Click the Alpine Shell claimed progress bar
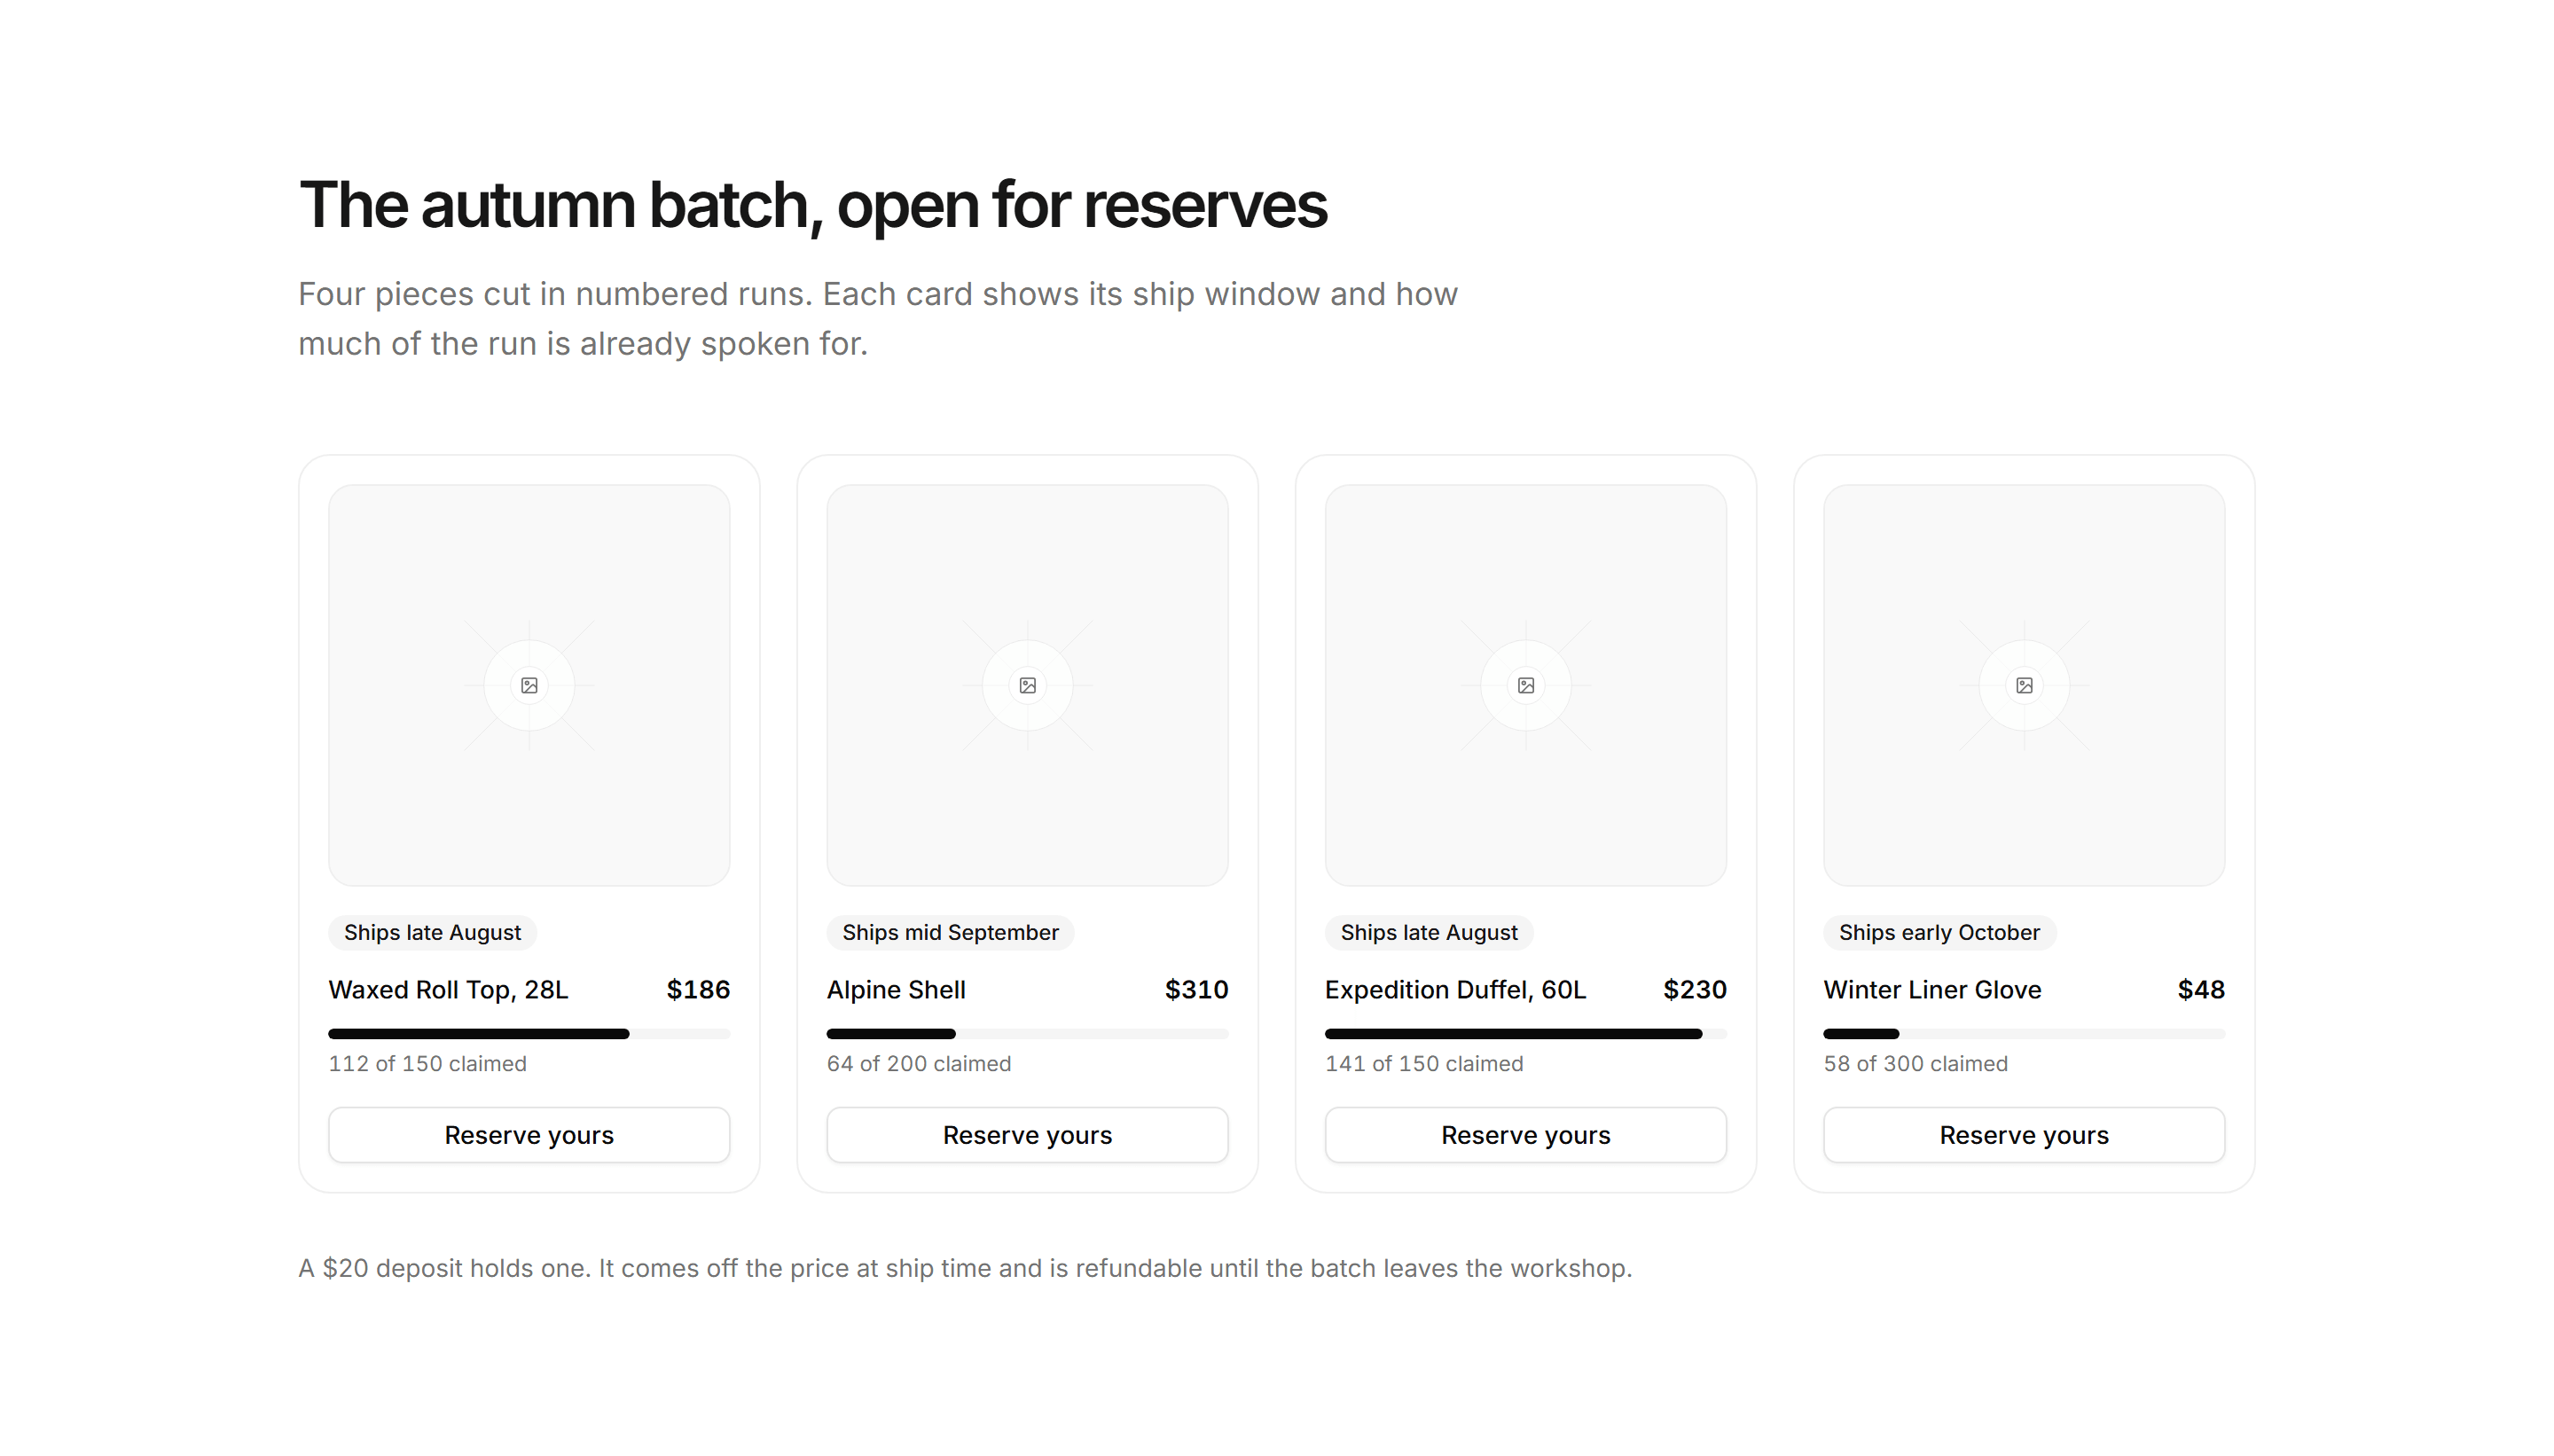Screen dimensions: 2554x1456 [x=1027, y=1034]
